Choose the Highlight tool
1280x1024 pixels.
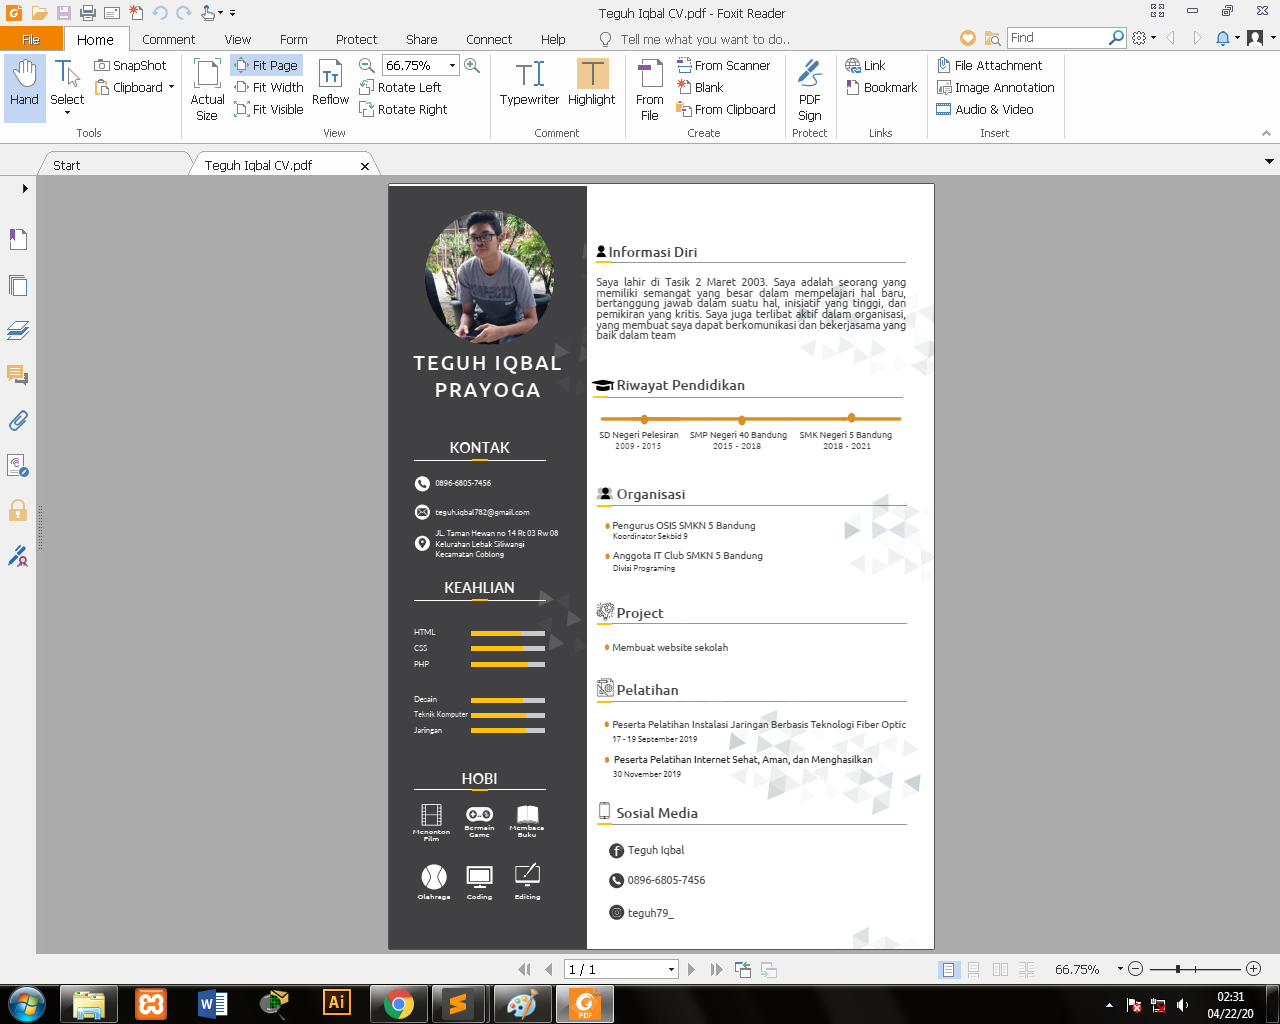(x=592, y=83)
